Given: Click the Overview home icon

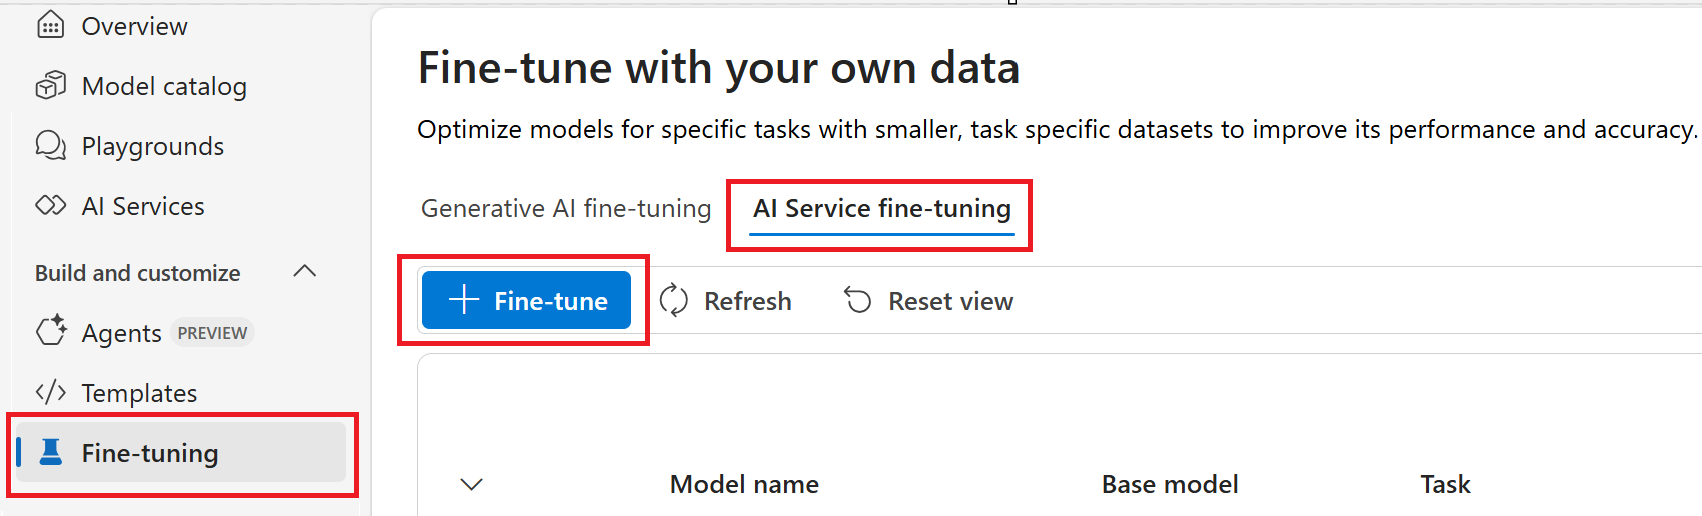Looking at the screenshot, I should coord(50,25).
